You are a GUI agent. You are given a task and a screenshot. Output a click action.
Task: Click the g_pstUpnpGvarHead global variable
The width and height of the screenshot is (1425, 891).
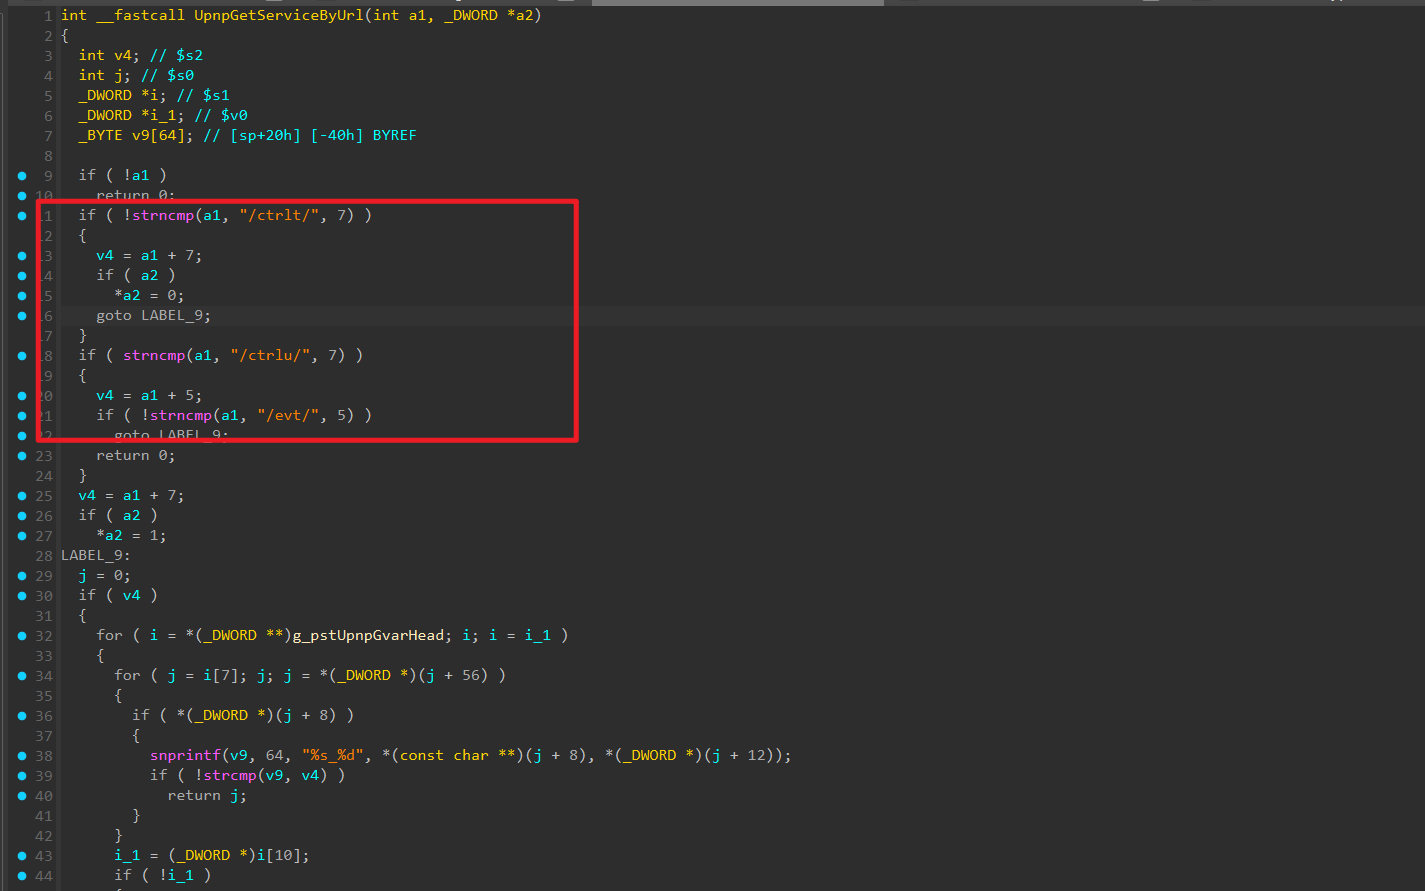pyautogui.click(x=368, y=635)
